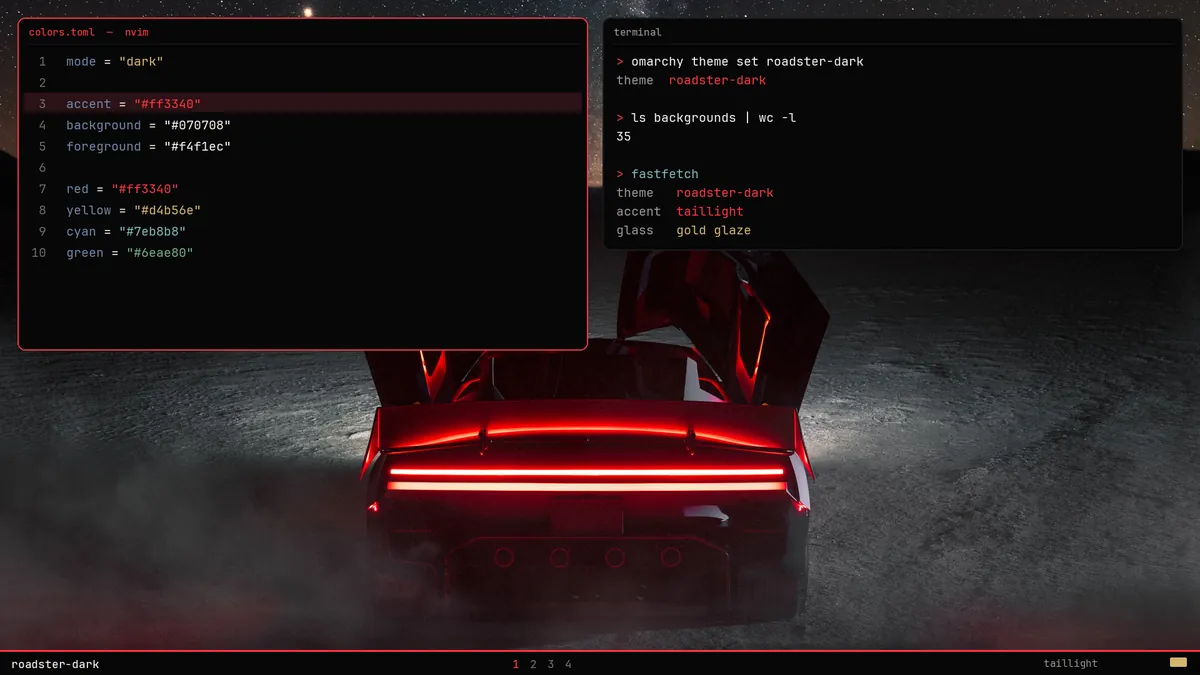1200x675 pixels.
Task: Click the glass label in the fastfetch output
Action: pyautogui.click(x=635, y=231)
